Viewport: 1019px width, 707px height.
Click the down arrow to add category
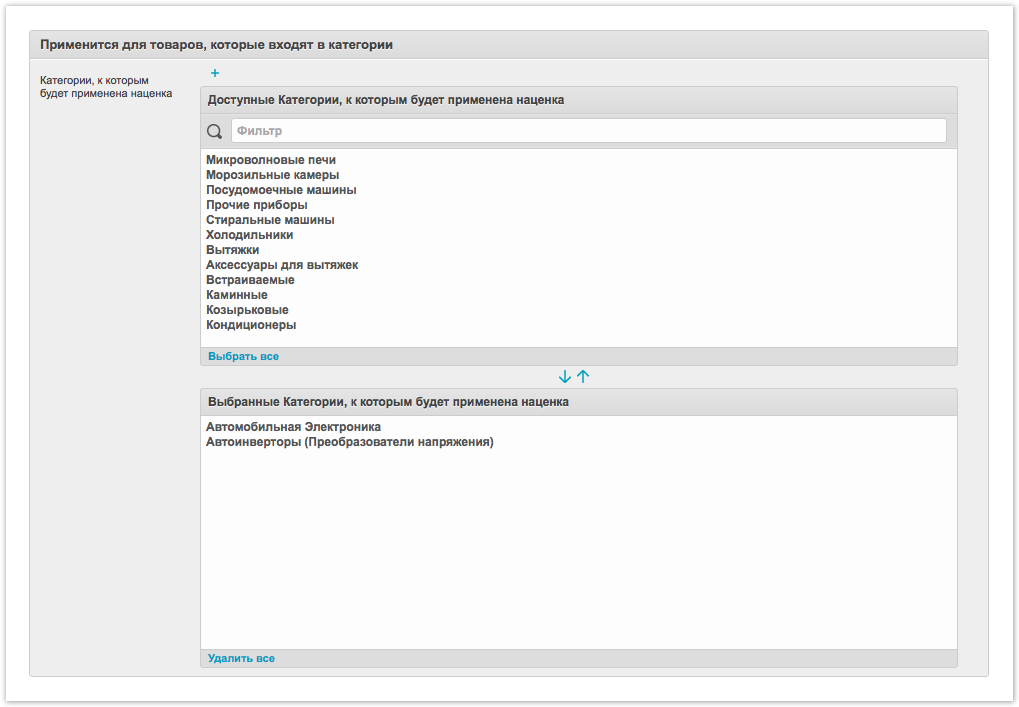tap(565, 377)
